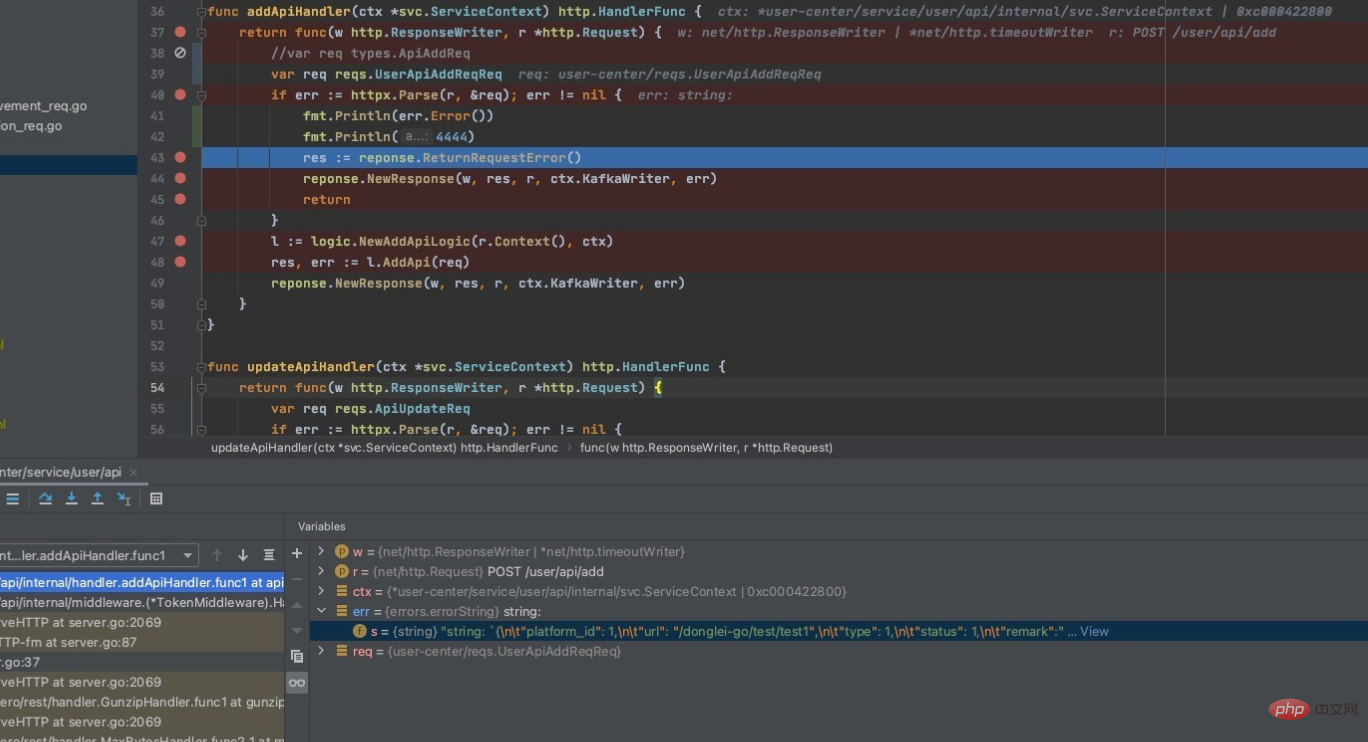Toggle breakpoint on line 44
1368x742 pixels.
180,178
